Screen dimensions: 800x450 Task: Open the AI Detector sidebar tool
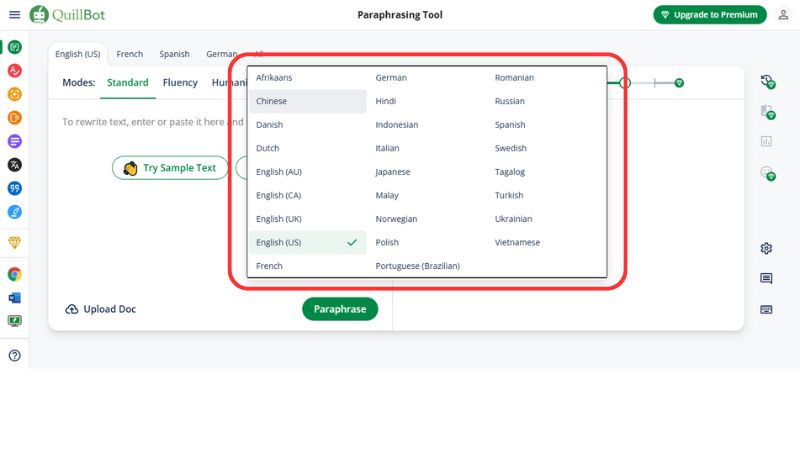pos(15,94)
